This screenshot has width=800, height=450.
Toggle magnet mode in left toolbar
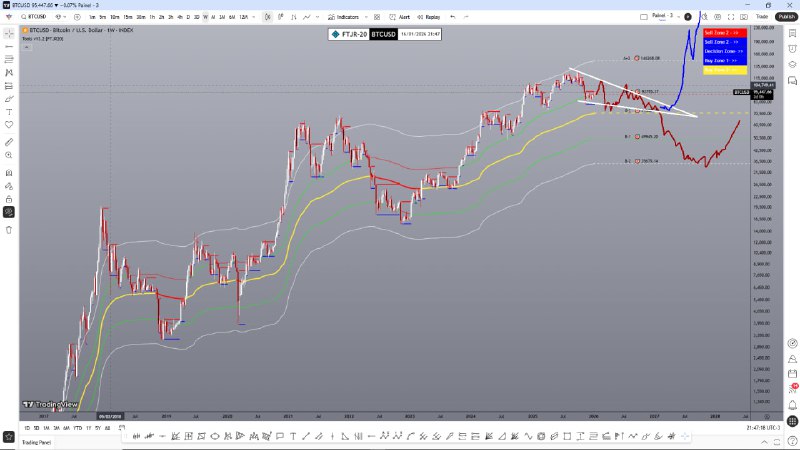[9, 173]
